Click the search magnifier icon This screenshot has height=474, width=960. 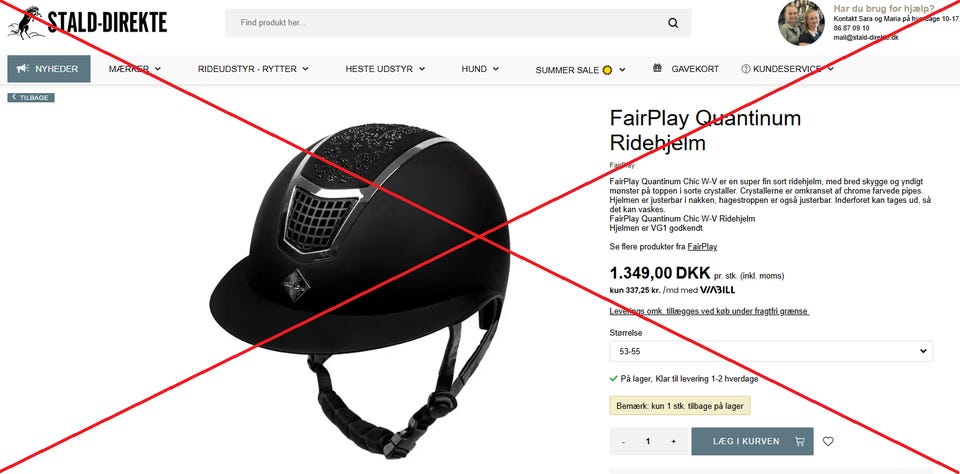click(673, 23)
